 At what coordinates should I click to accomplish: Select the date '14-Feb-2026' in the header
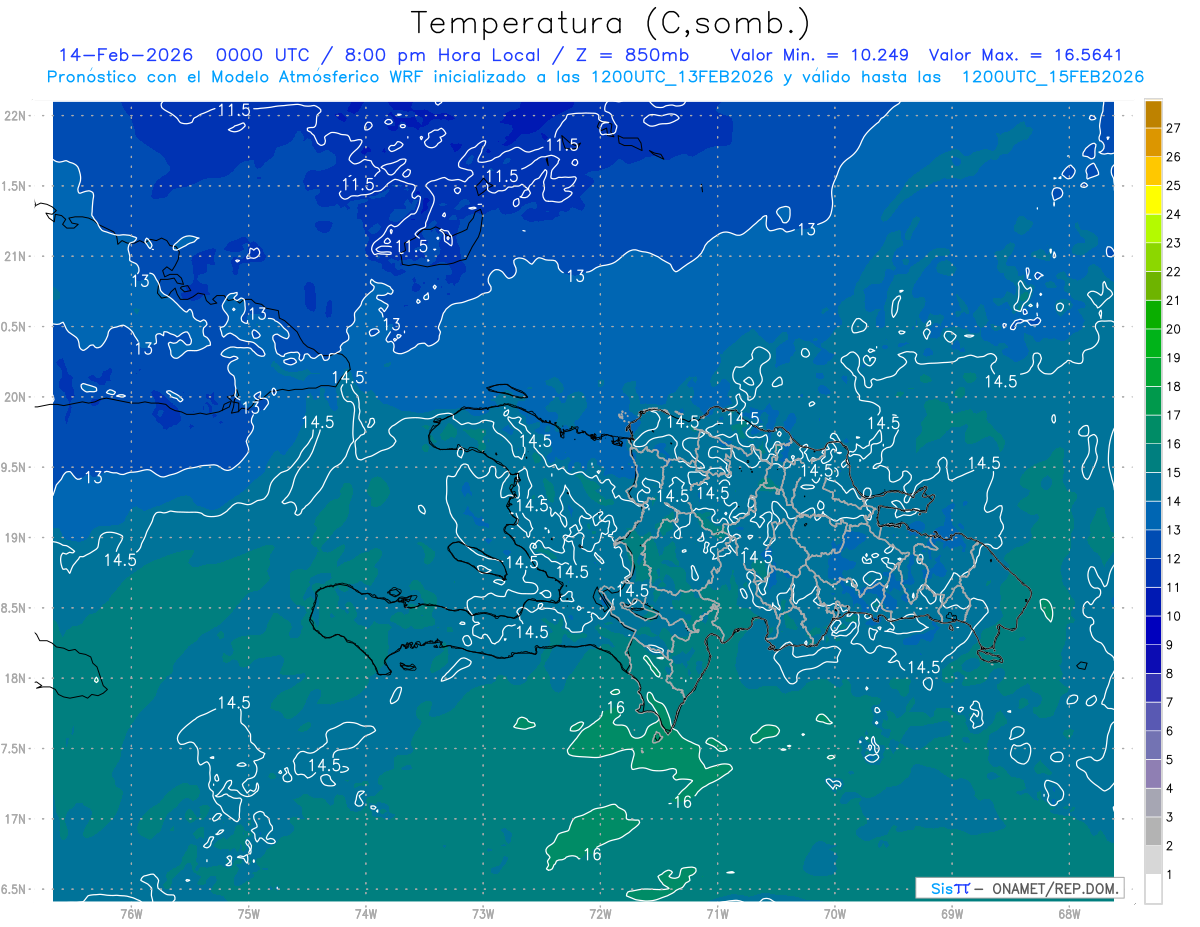[128, 55]
